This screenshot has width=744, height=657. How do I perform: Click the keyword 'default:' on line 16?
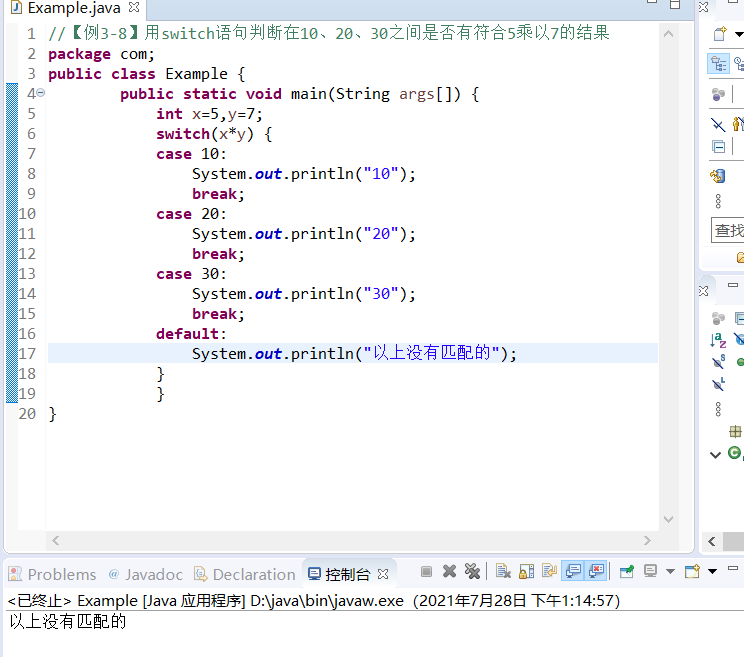[191, 333]
